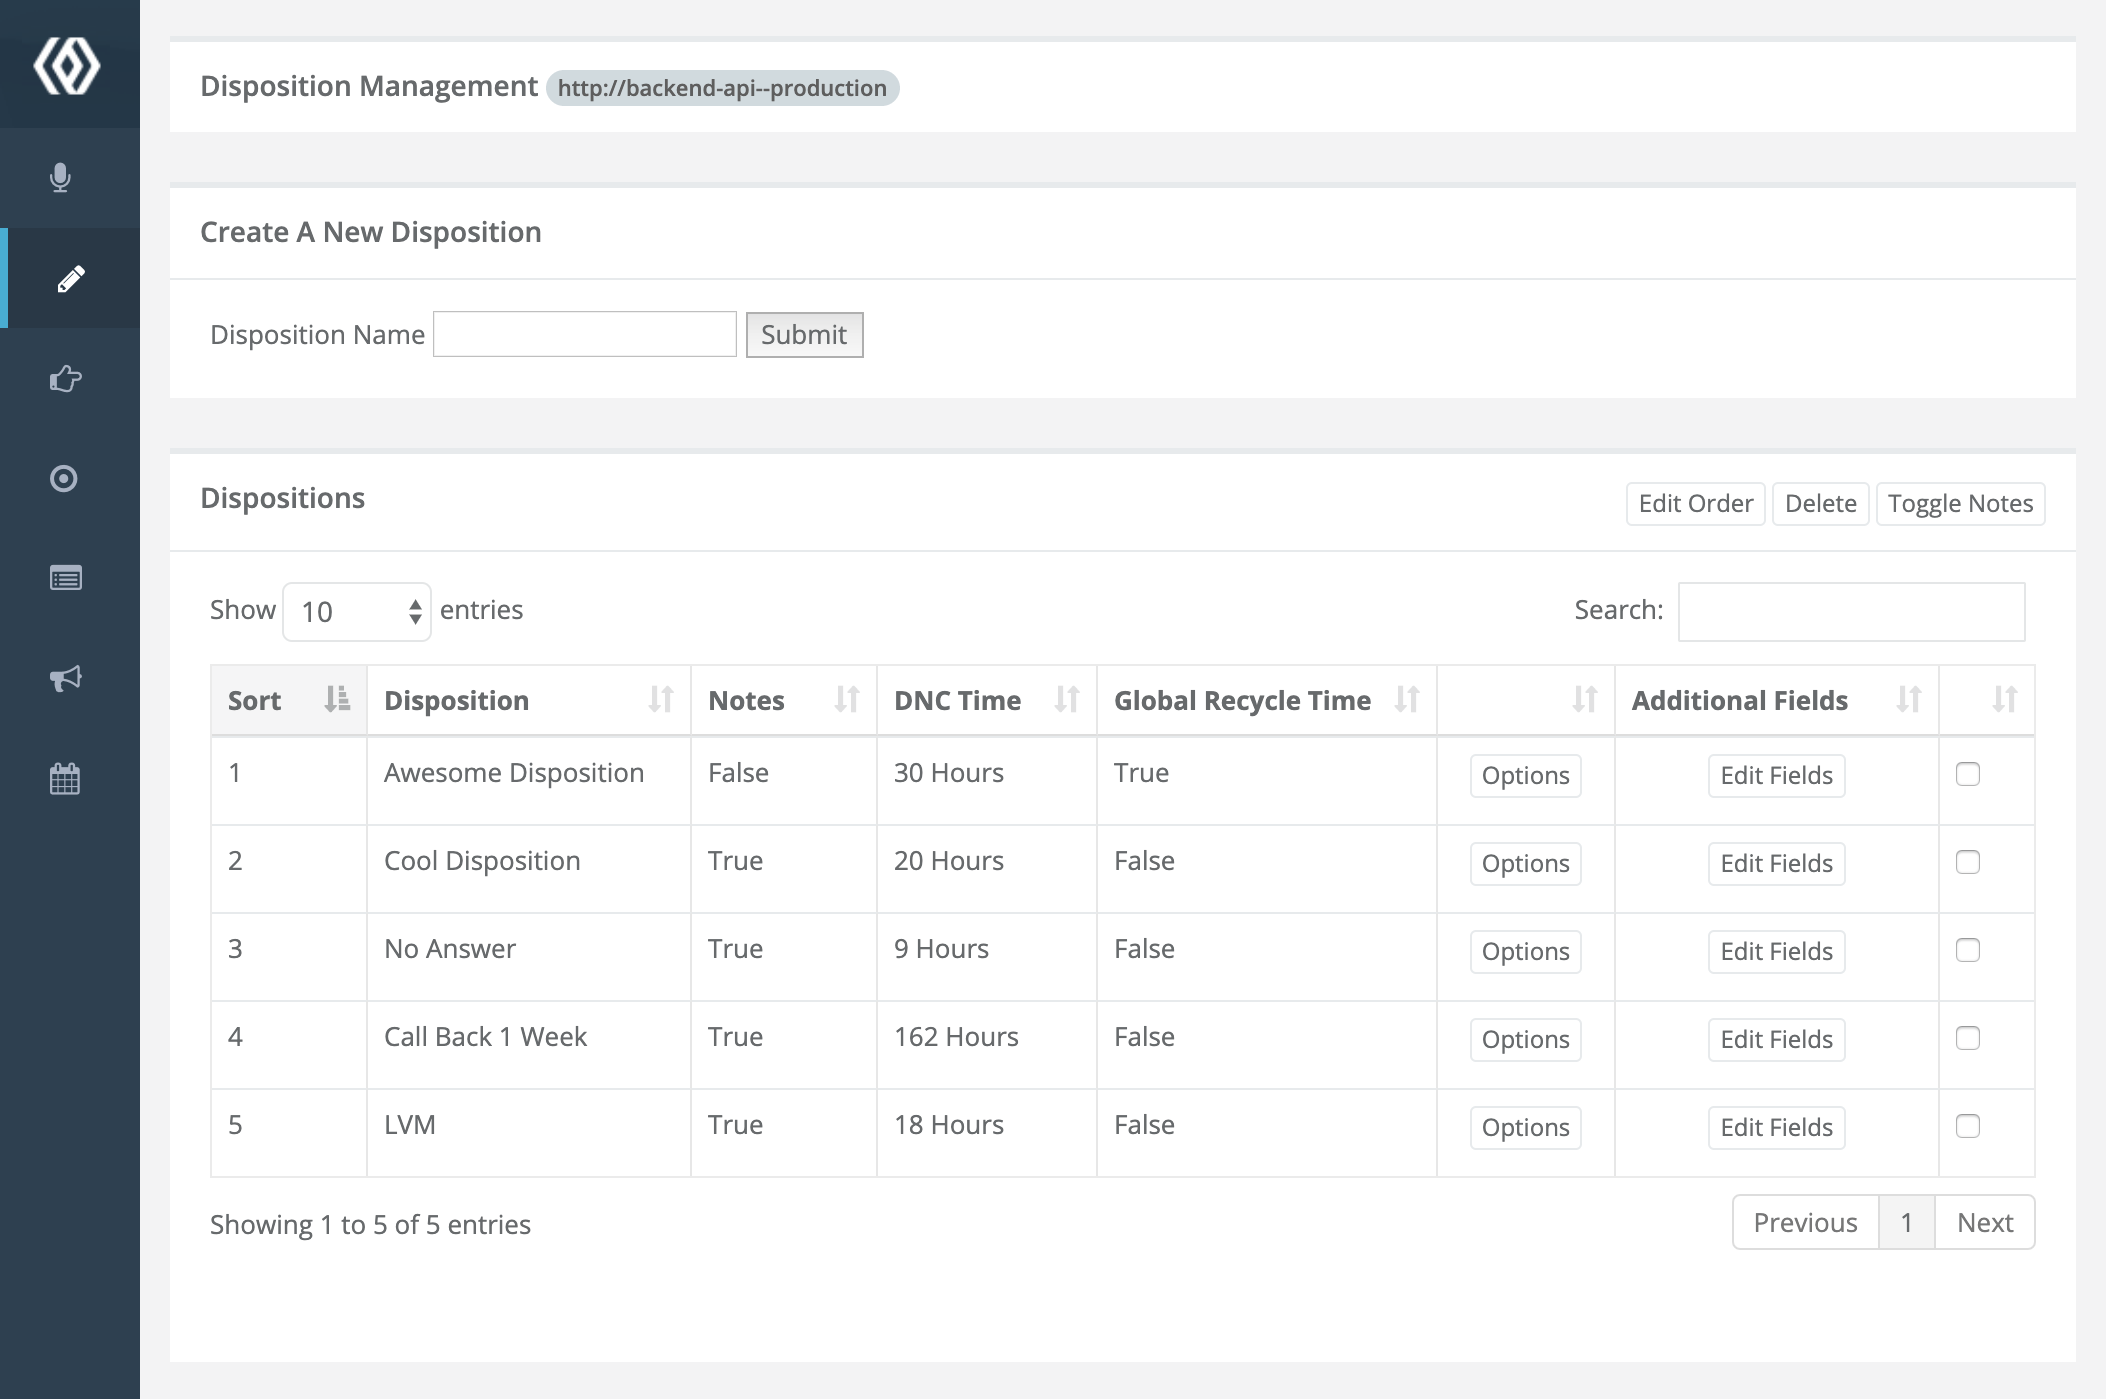Open the microphone sidebar section
Viewport: 2106px width, 1399px height.
click(x=60, y=178)
